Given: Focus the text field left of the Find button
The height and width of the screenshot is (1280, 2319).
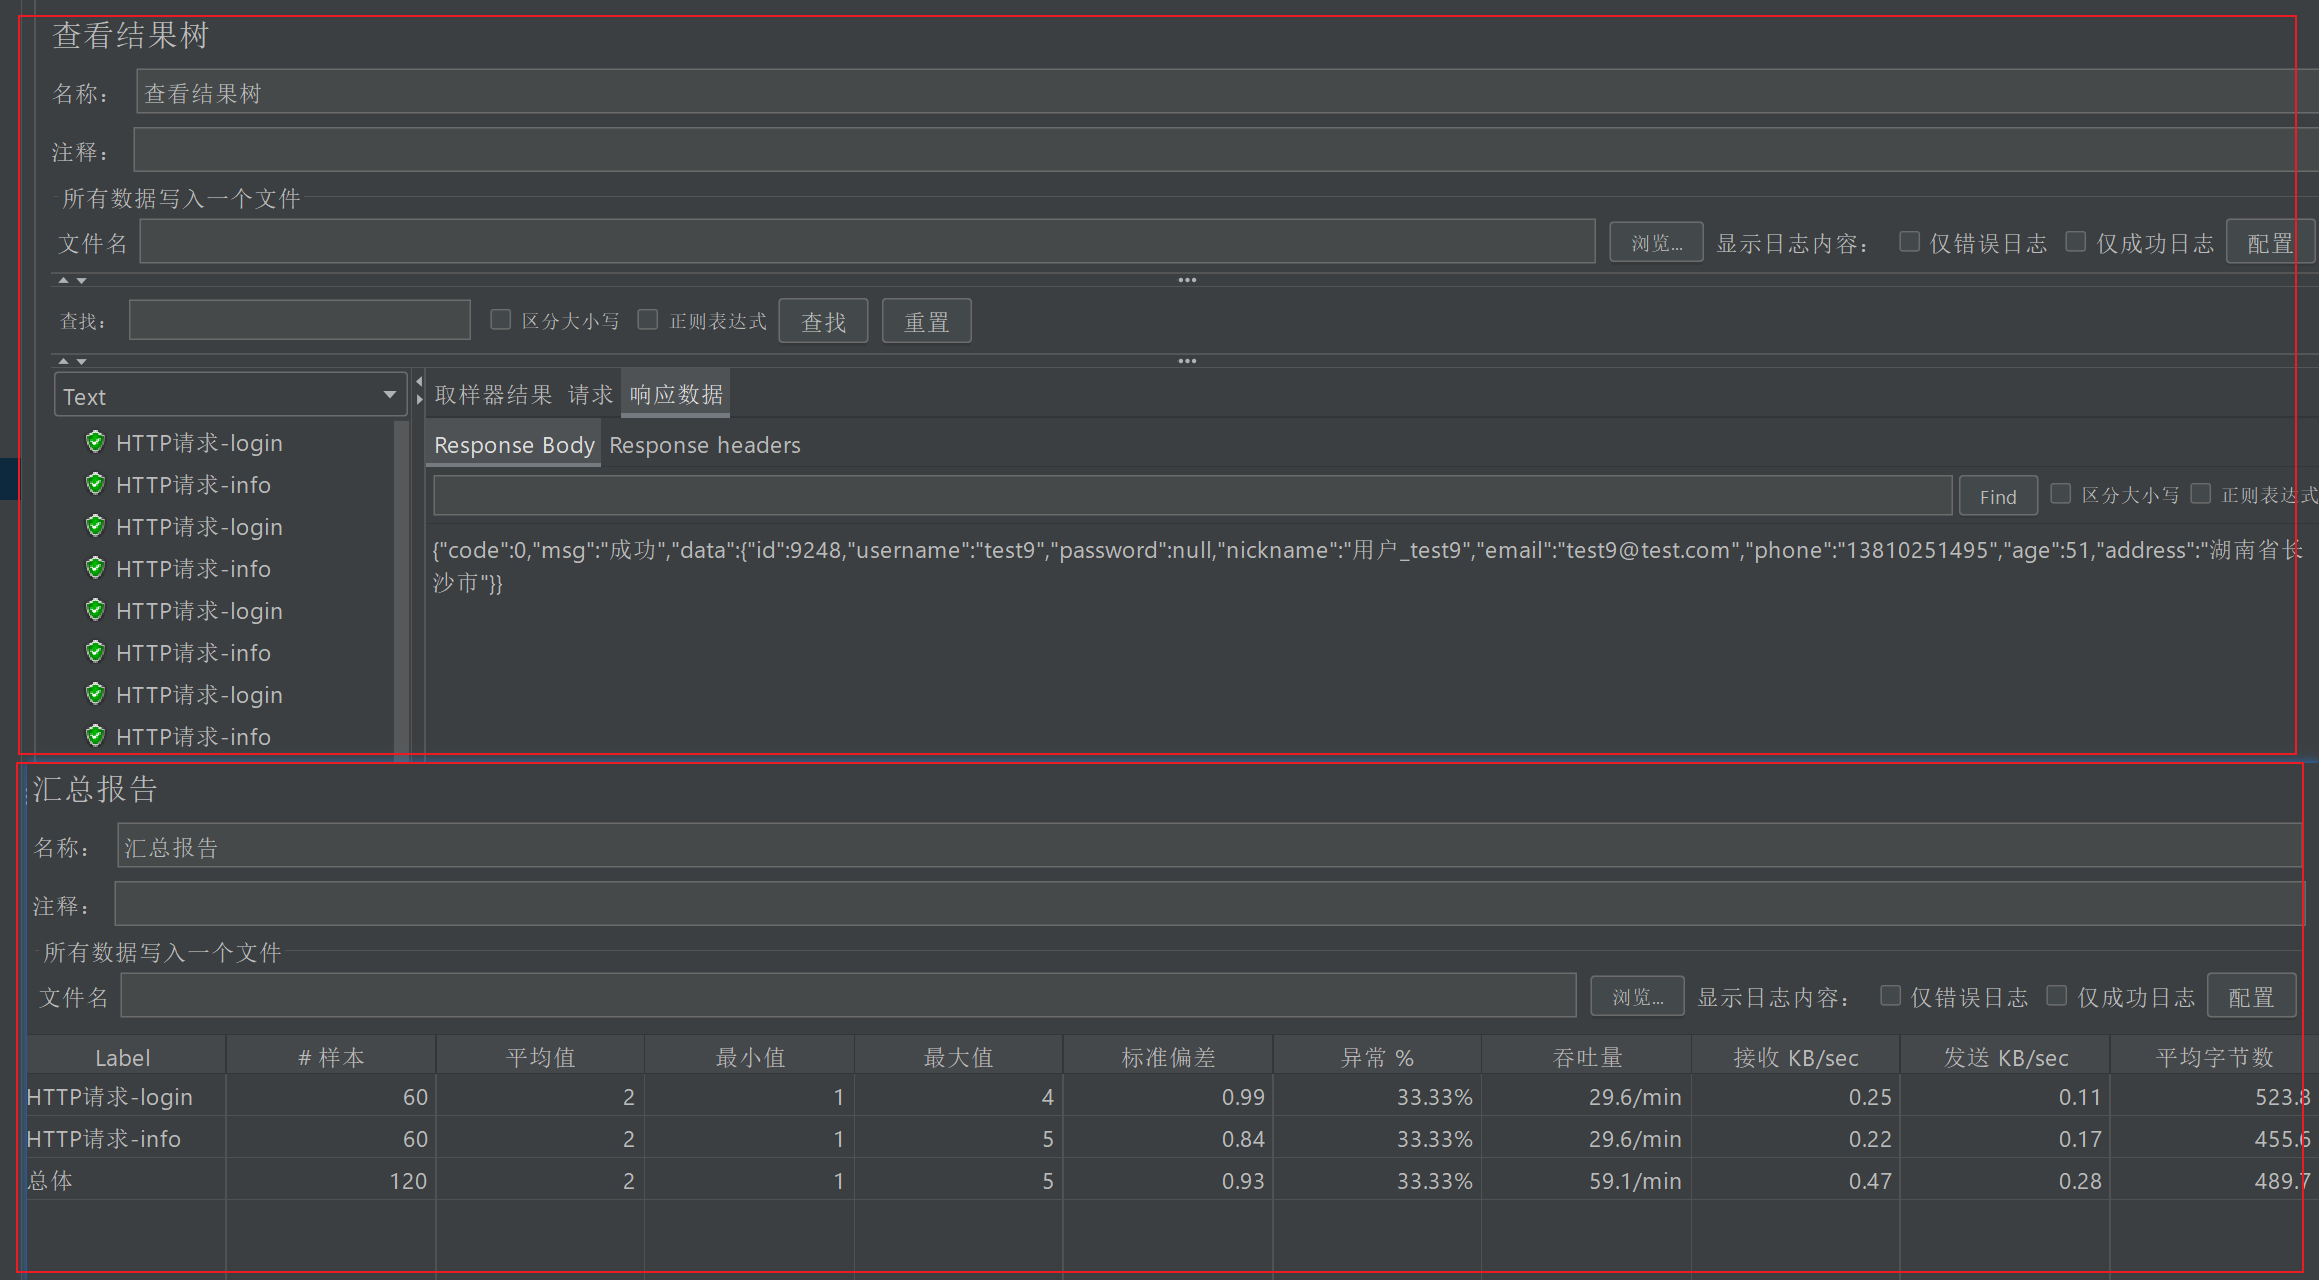Looking at the screenshot, I should [x=1192, y=496].
